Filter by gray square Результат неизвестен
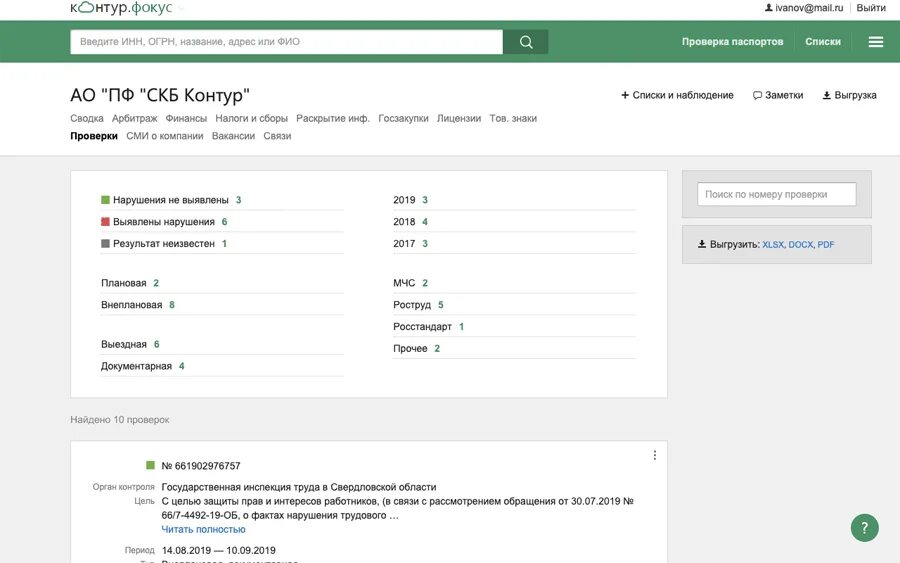This screenshot has width=900, height=563. click(x=106, y=243)
